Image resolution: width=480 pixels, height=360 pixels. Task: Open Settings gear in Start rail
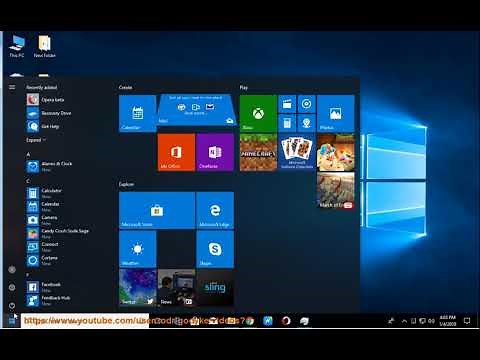[12, 287]
